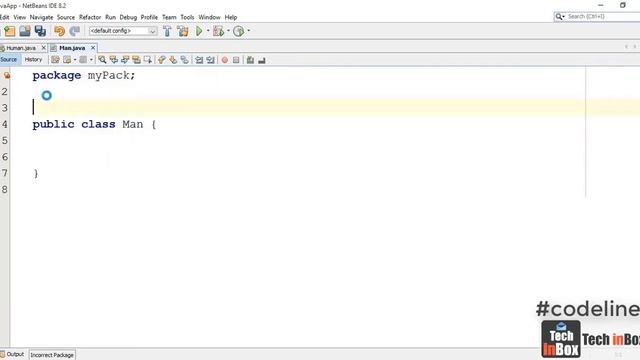Screen dimensions: 640x360
Task: Click line number 5 in gutter
Action: (4, 141)
